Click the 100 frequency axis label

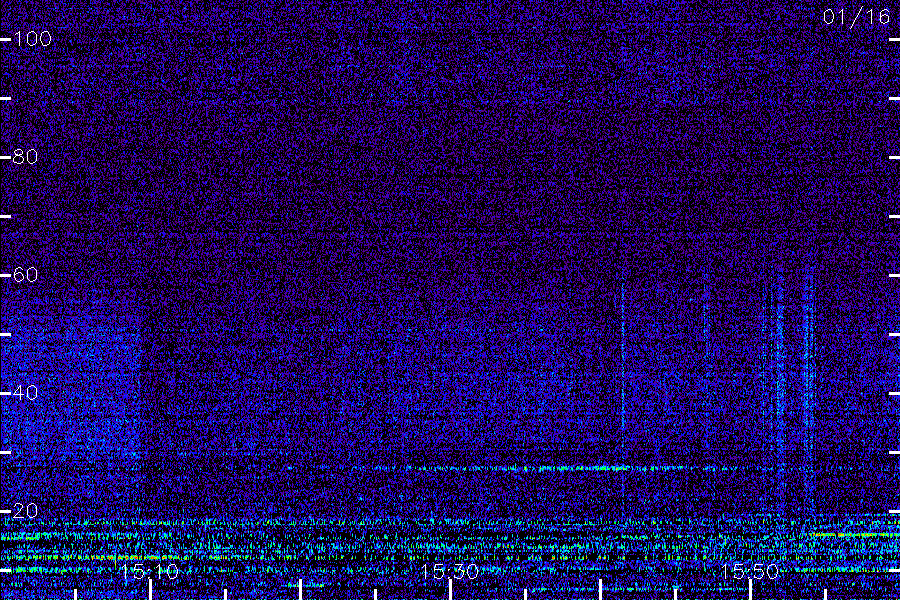click(x=32, y=39)
